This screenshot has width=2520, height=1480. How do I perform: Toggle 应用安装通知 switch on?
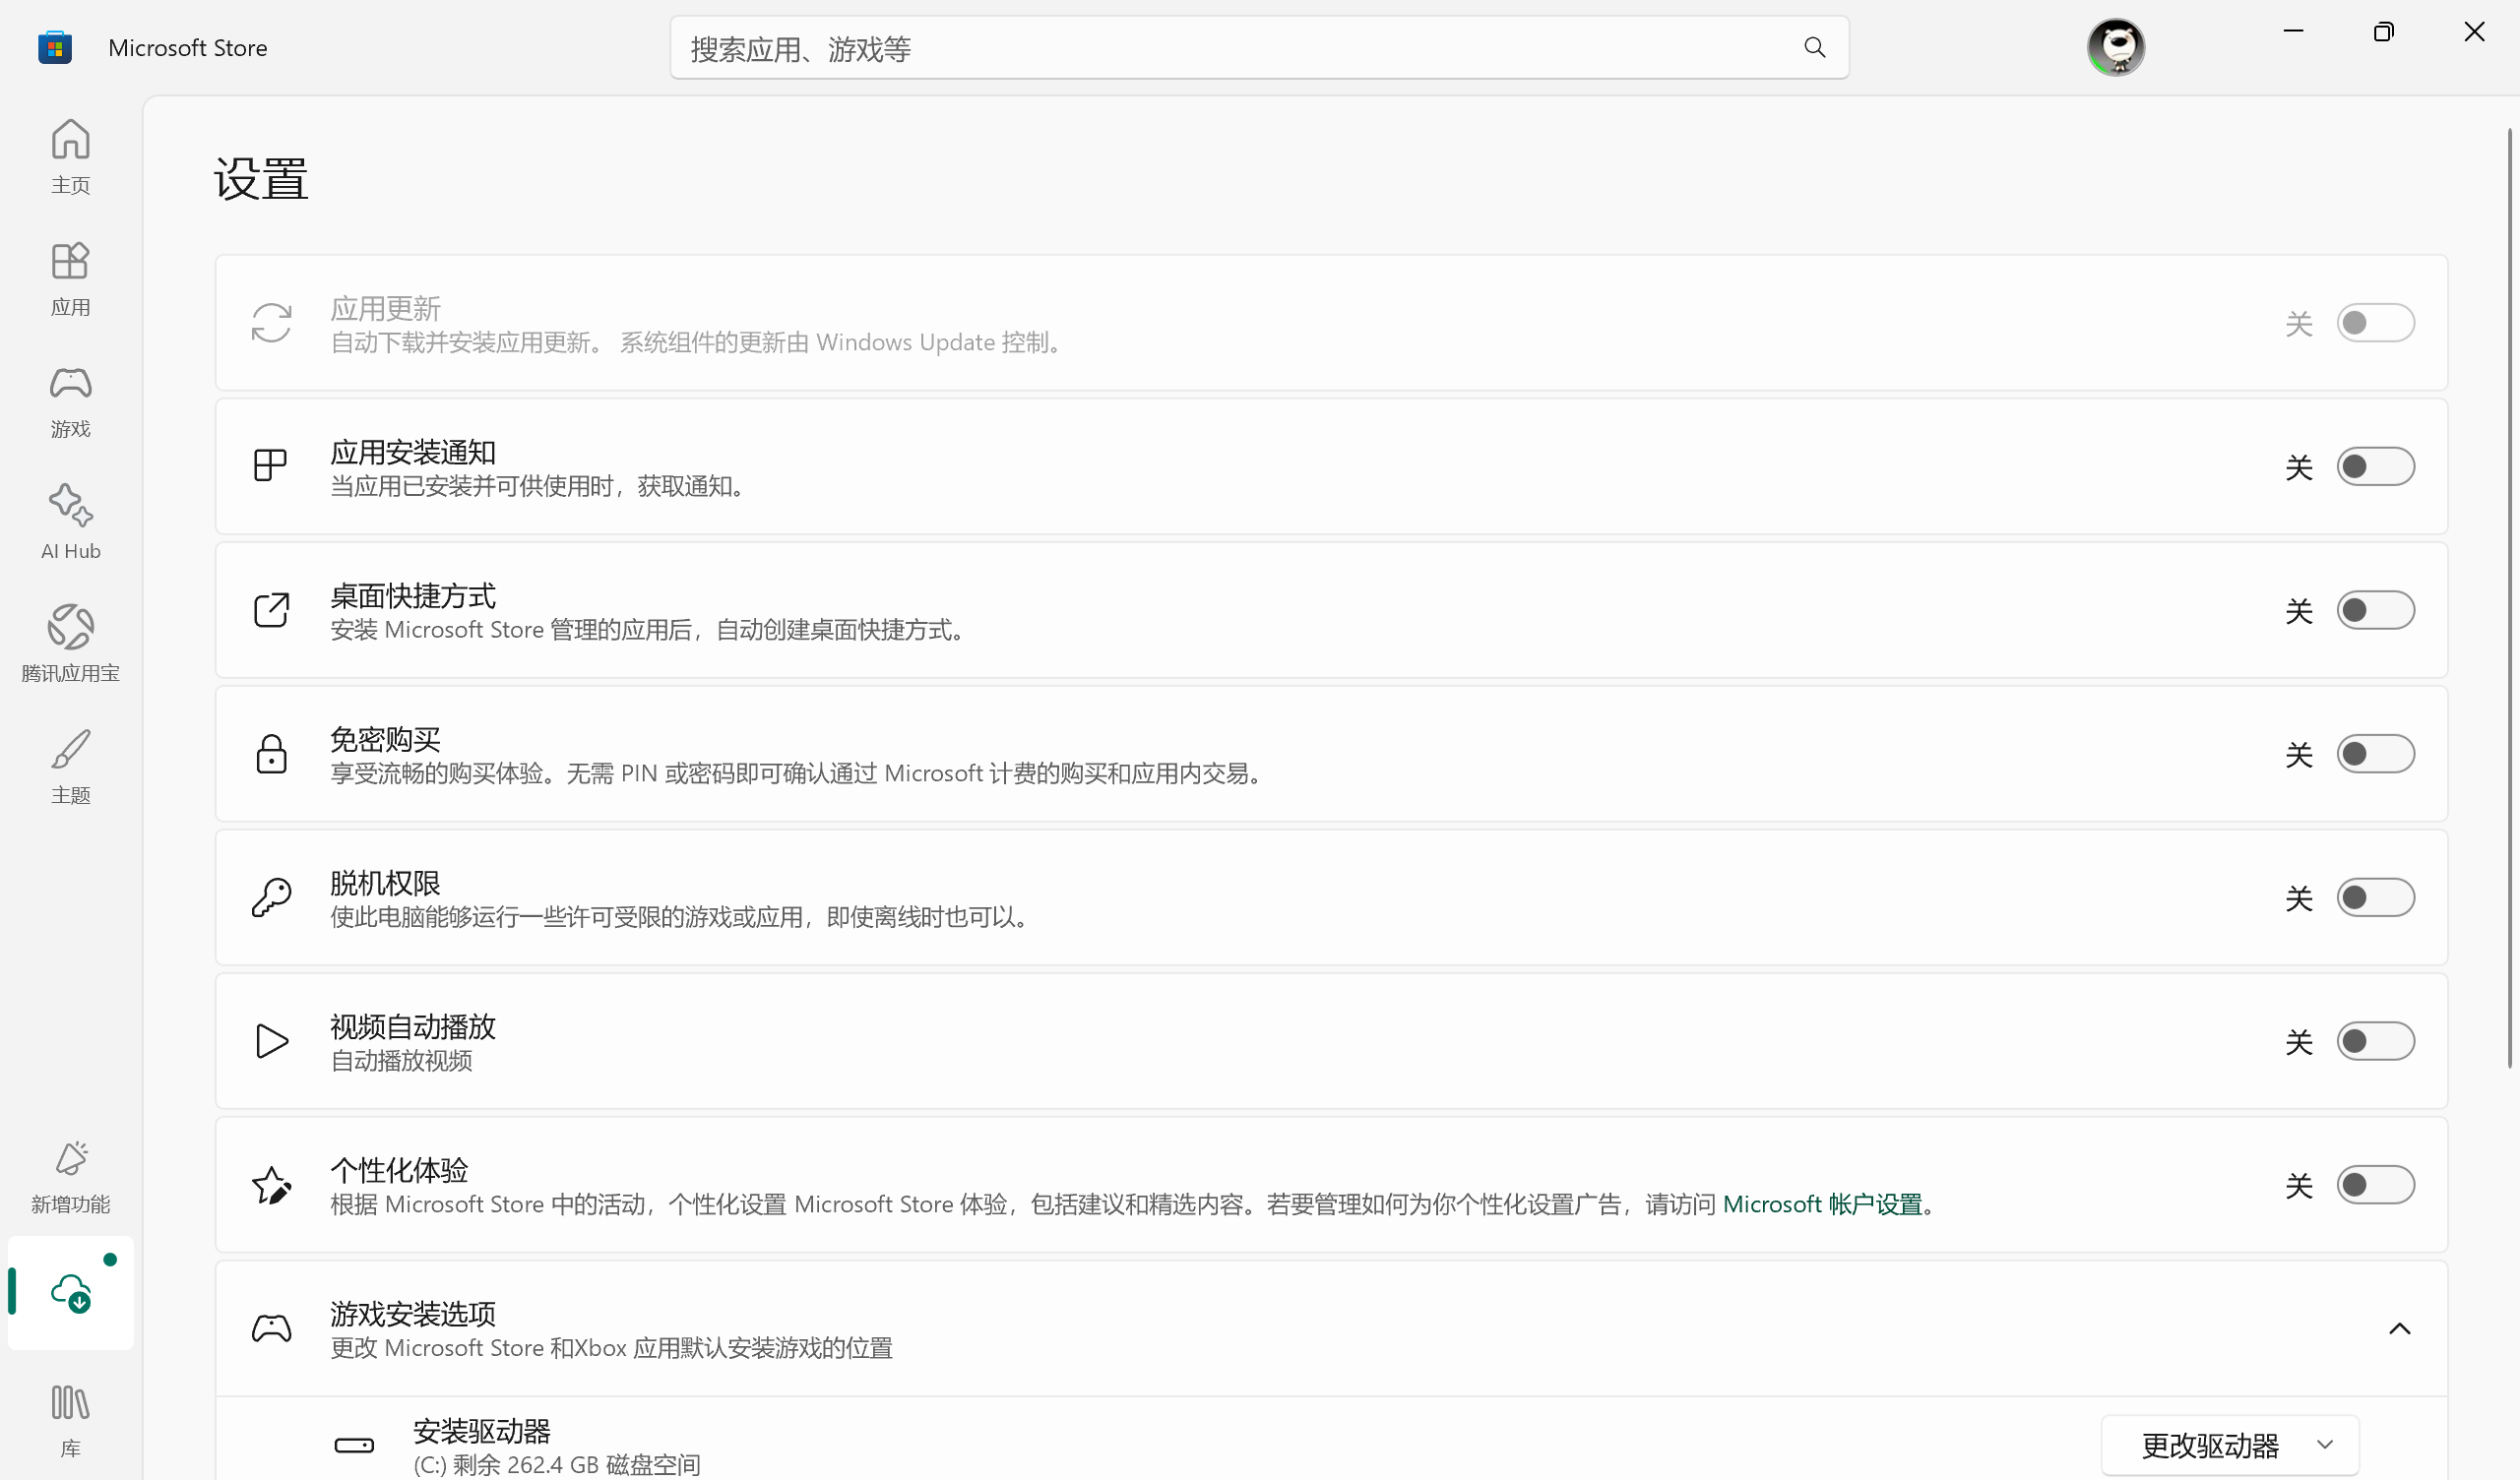(x=2375, y=467)
